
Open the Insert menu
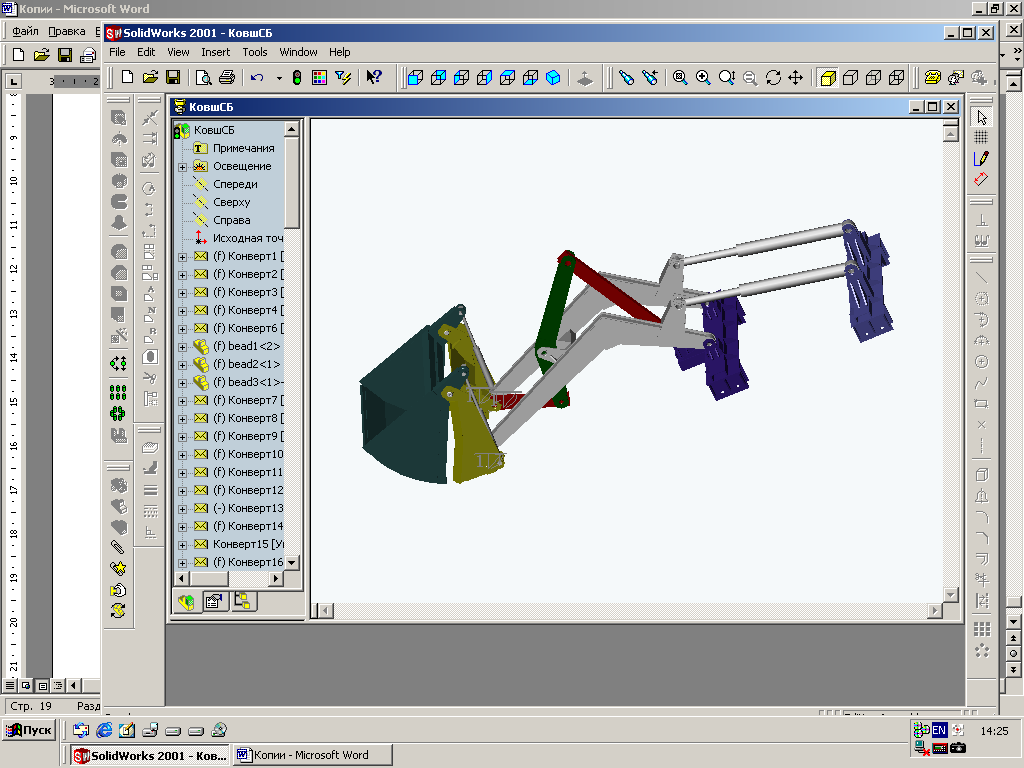click(x=215, y=52)
